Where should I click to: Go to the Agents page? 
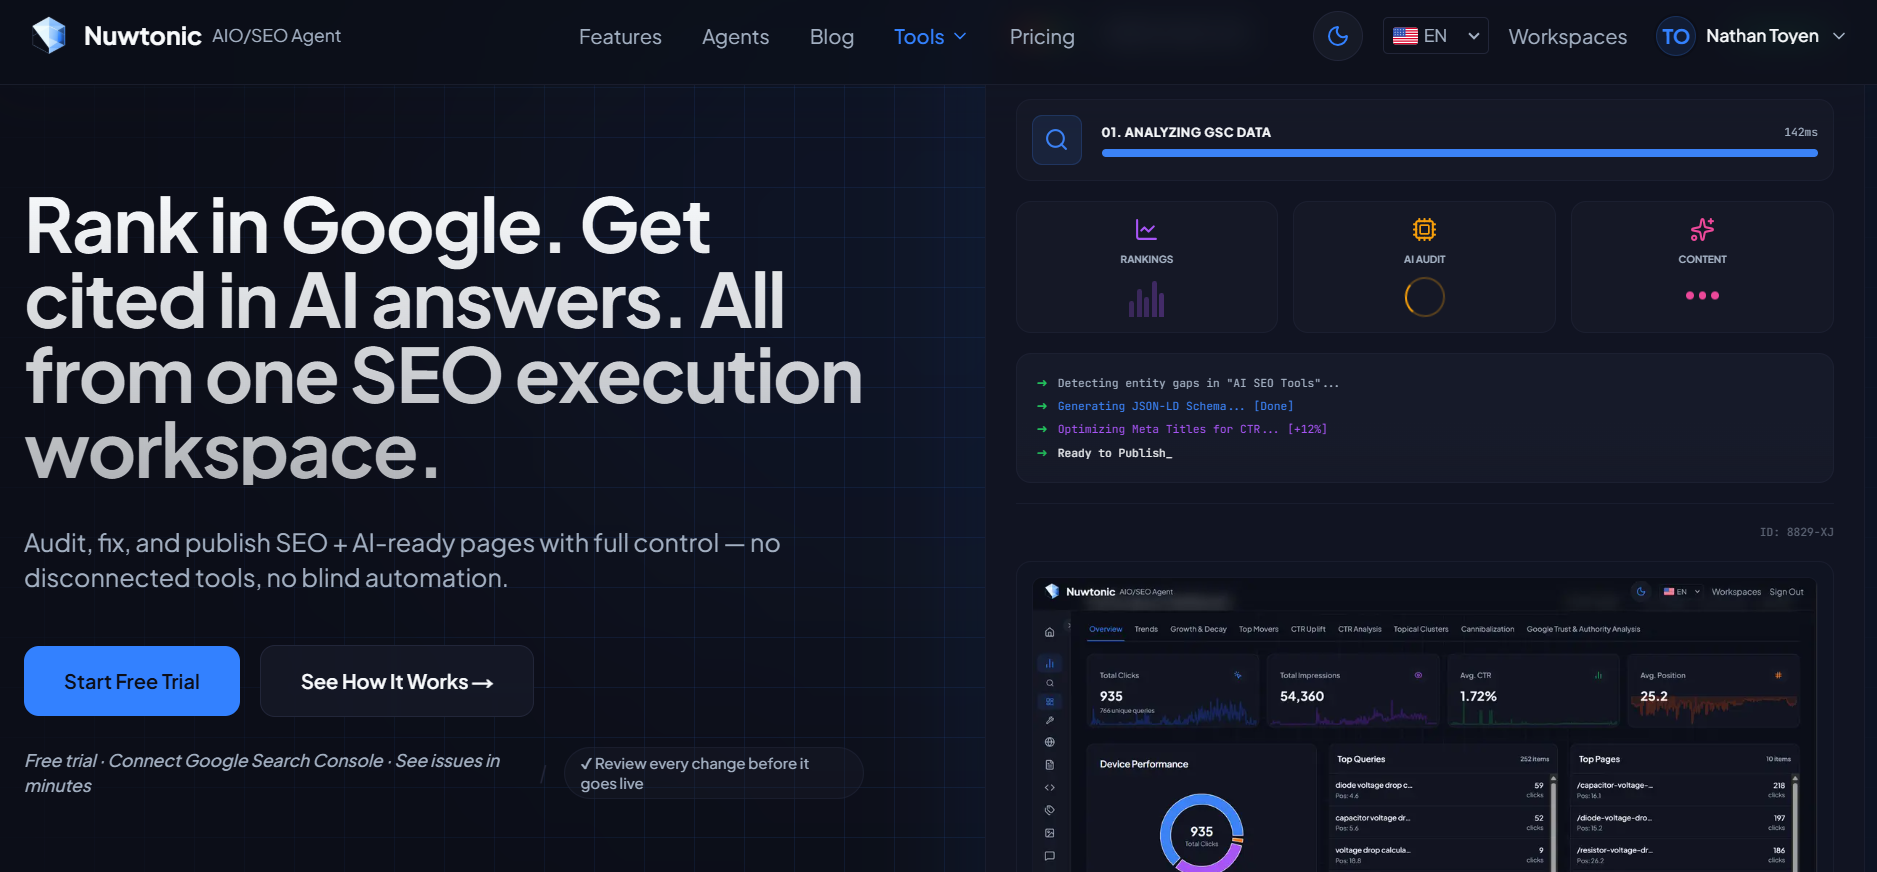click(x=735, y=37)
